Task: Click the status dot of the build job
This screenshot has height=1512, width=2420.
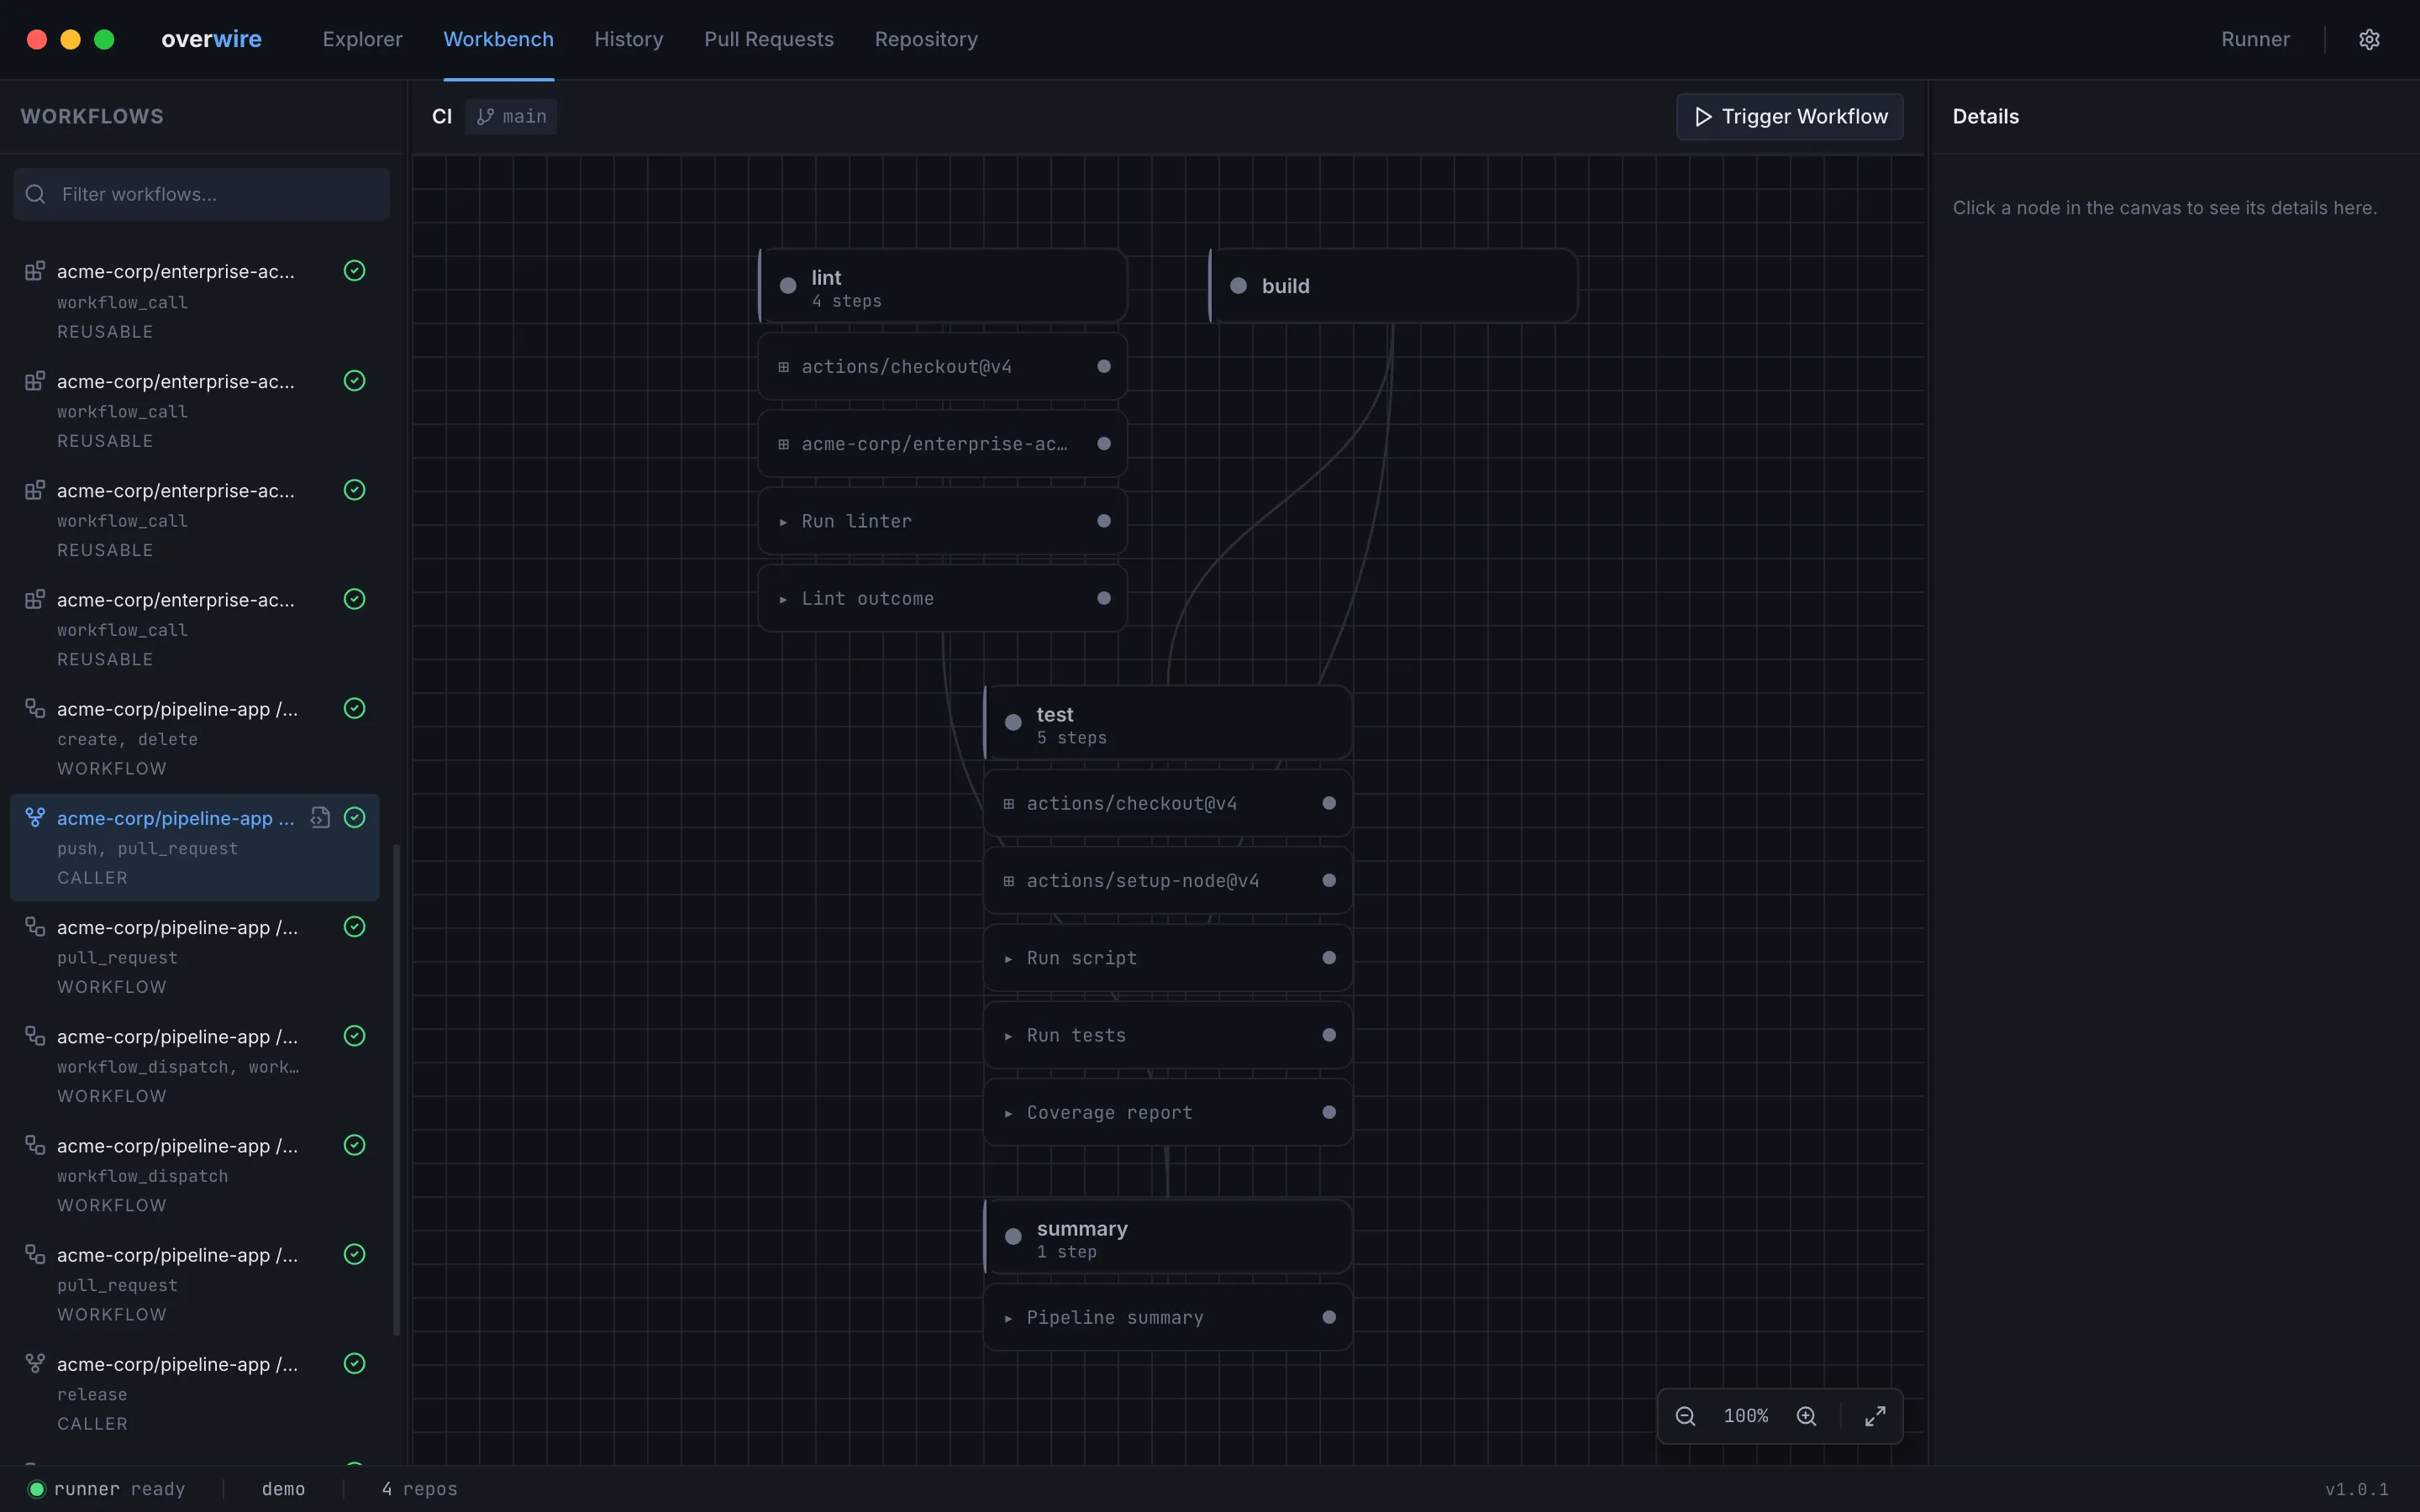Action: click(x=1238, y=286)
